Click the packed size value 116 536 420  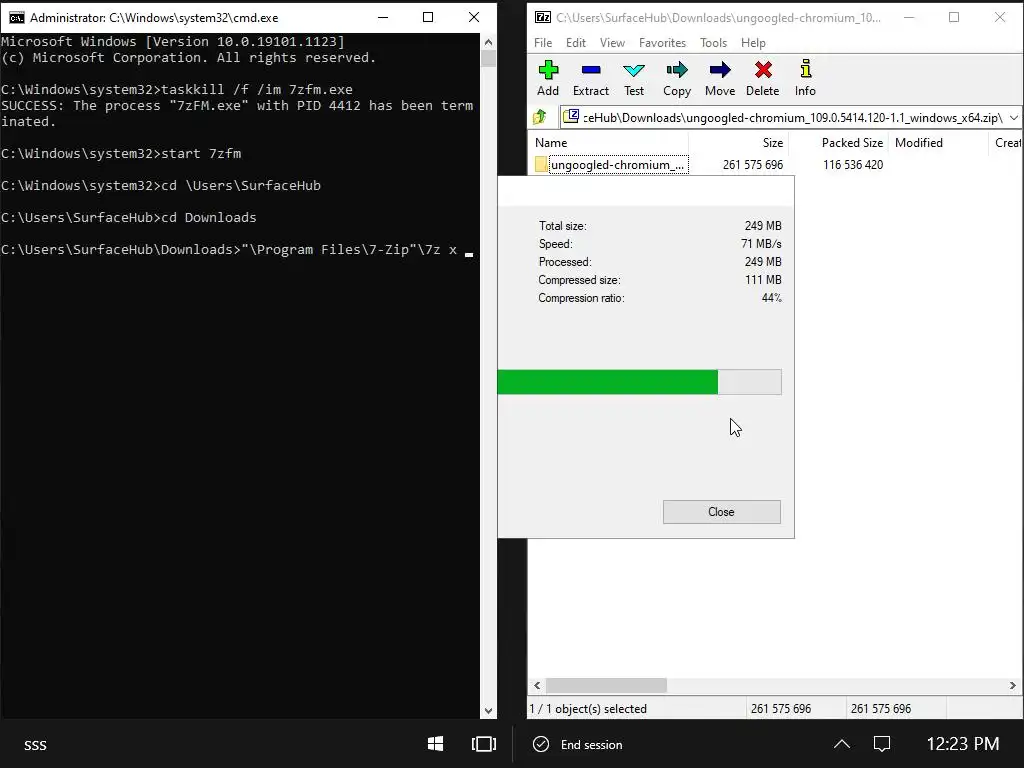tap(853, 165)
